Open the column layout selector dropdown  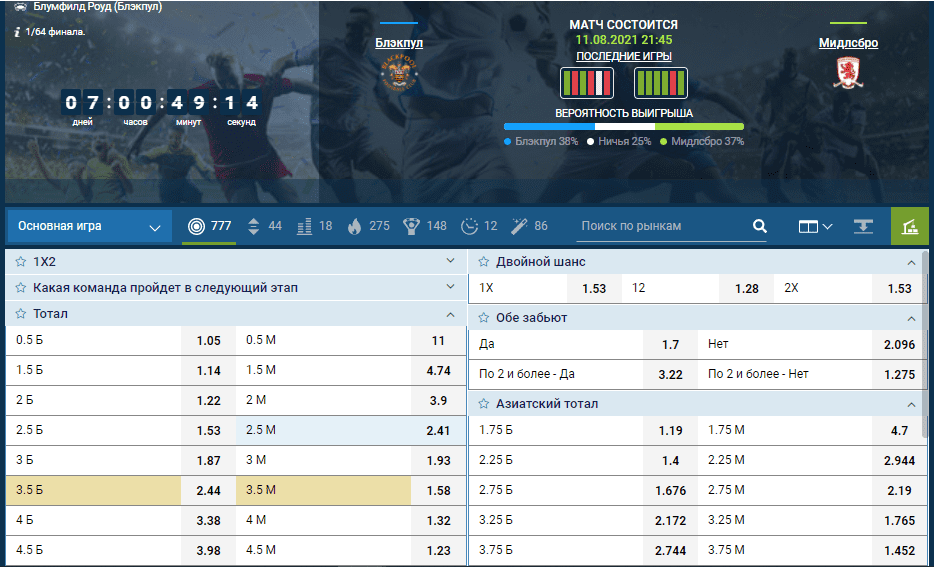coord(815,226)
